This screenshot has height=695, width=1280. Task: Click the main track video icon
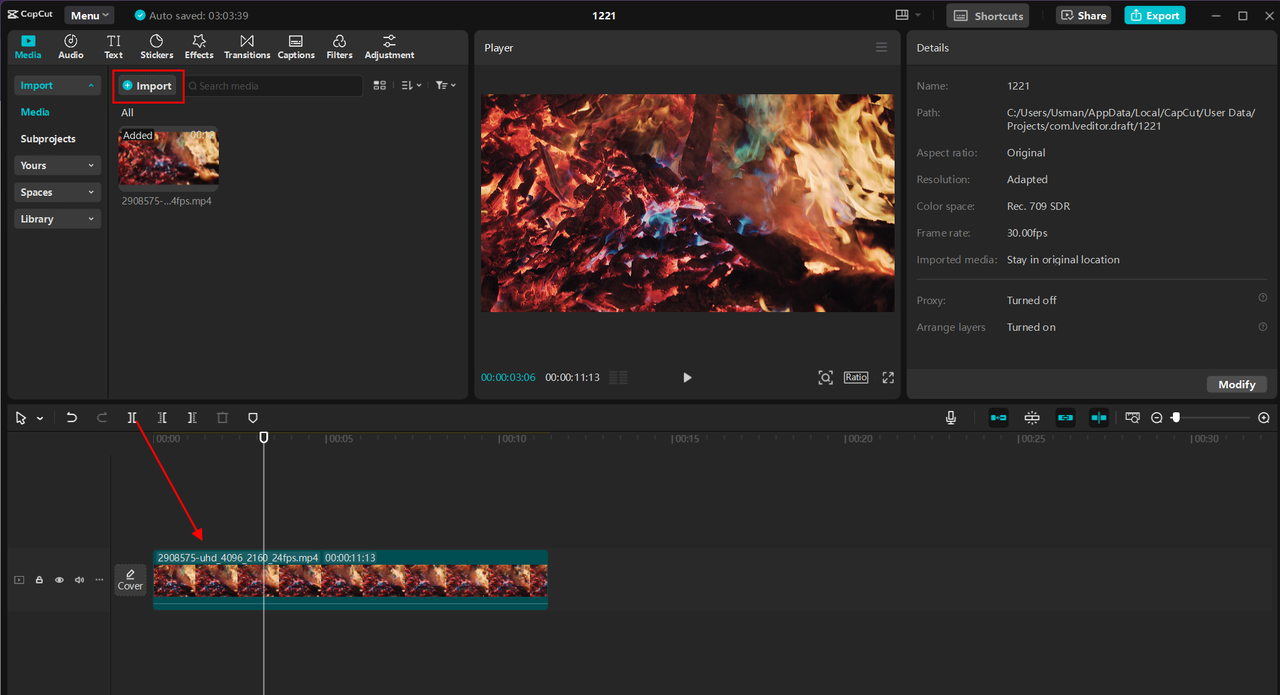pos(19,580)
